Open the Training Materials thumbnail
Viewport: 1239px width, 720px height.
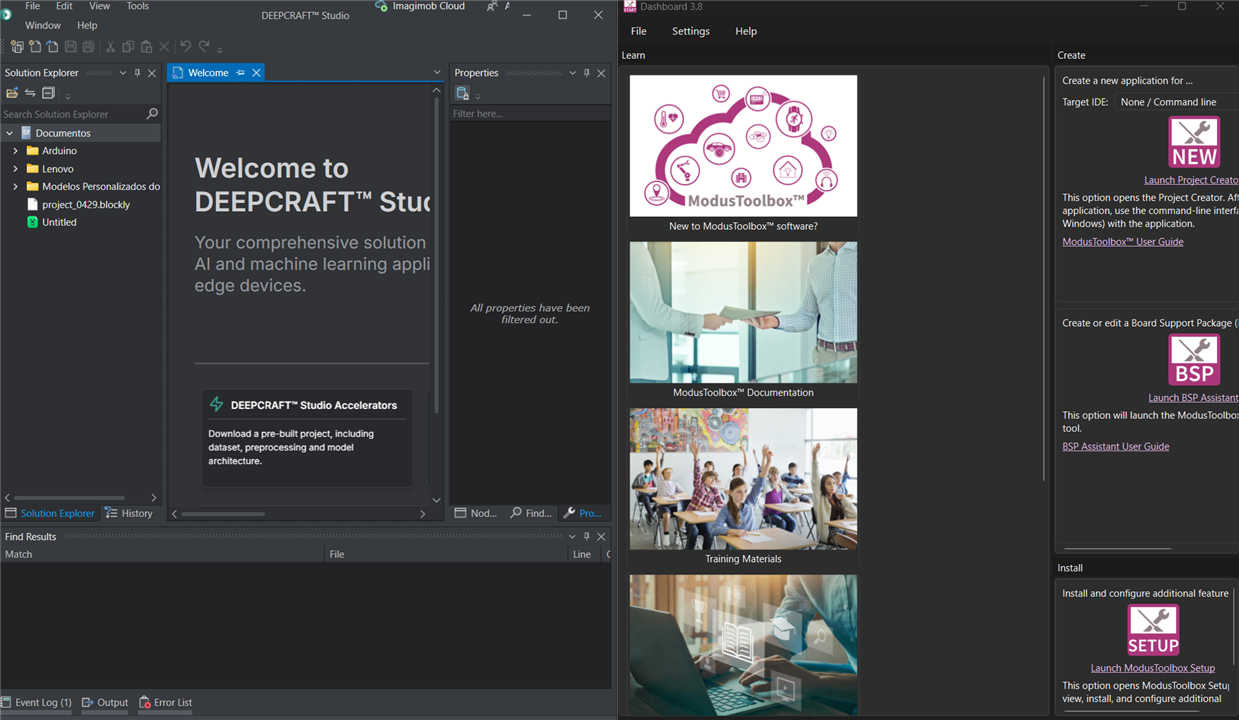tap(743, 478)
